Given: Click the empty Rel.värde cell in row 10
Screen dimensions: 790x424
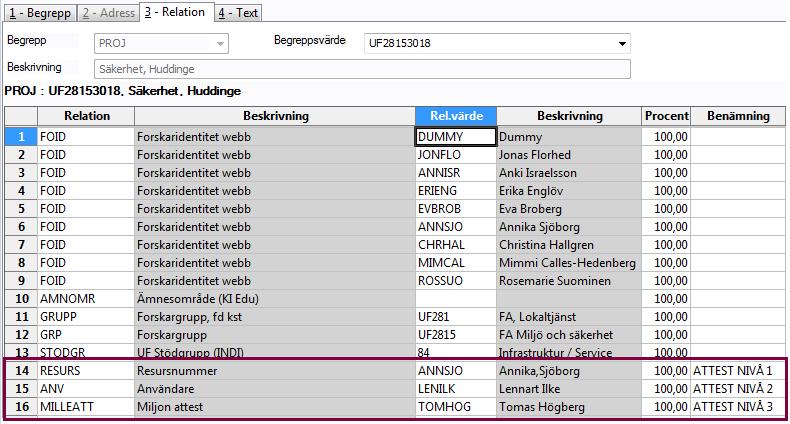Looking at the screenshot, I should coord(455,299).
